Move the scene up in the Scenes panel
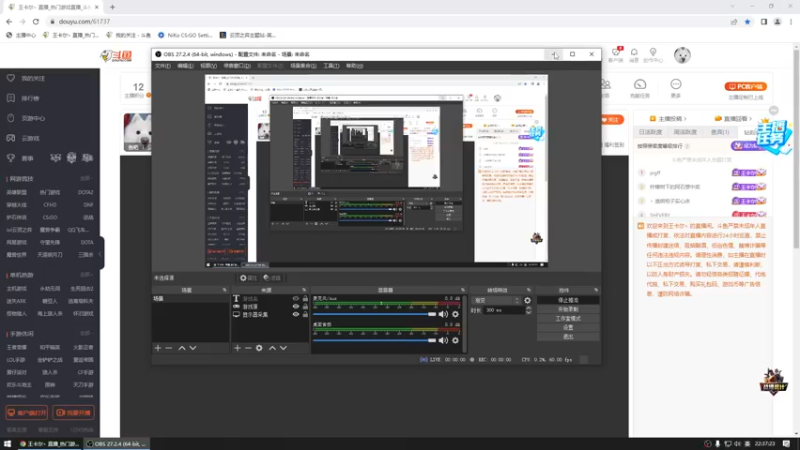 pos(182,348)
